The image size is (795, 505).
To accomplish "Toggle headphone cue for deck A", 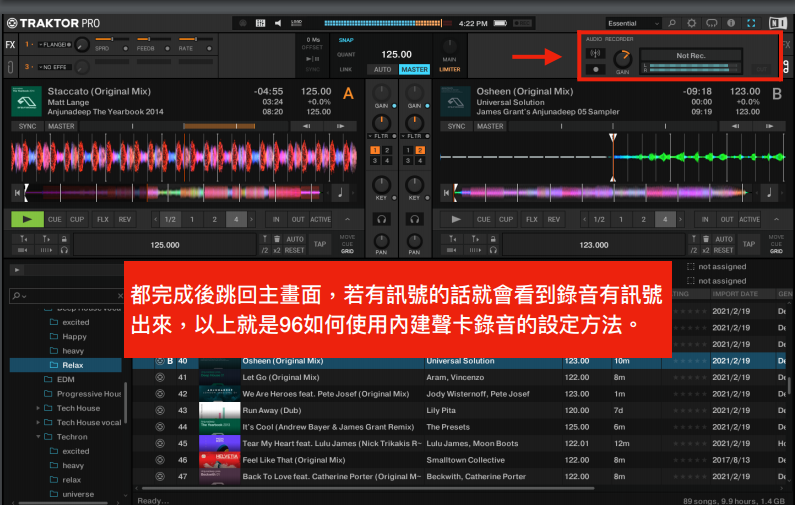I will (381, 219).
